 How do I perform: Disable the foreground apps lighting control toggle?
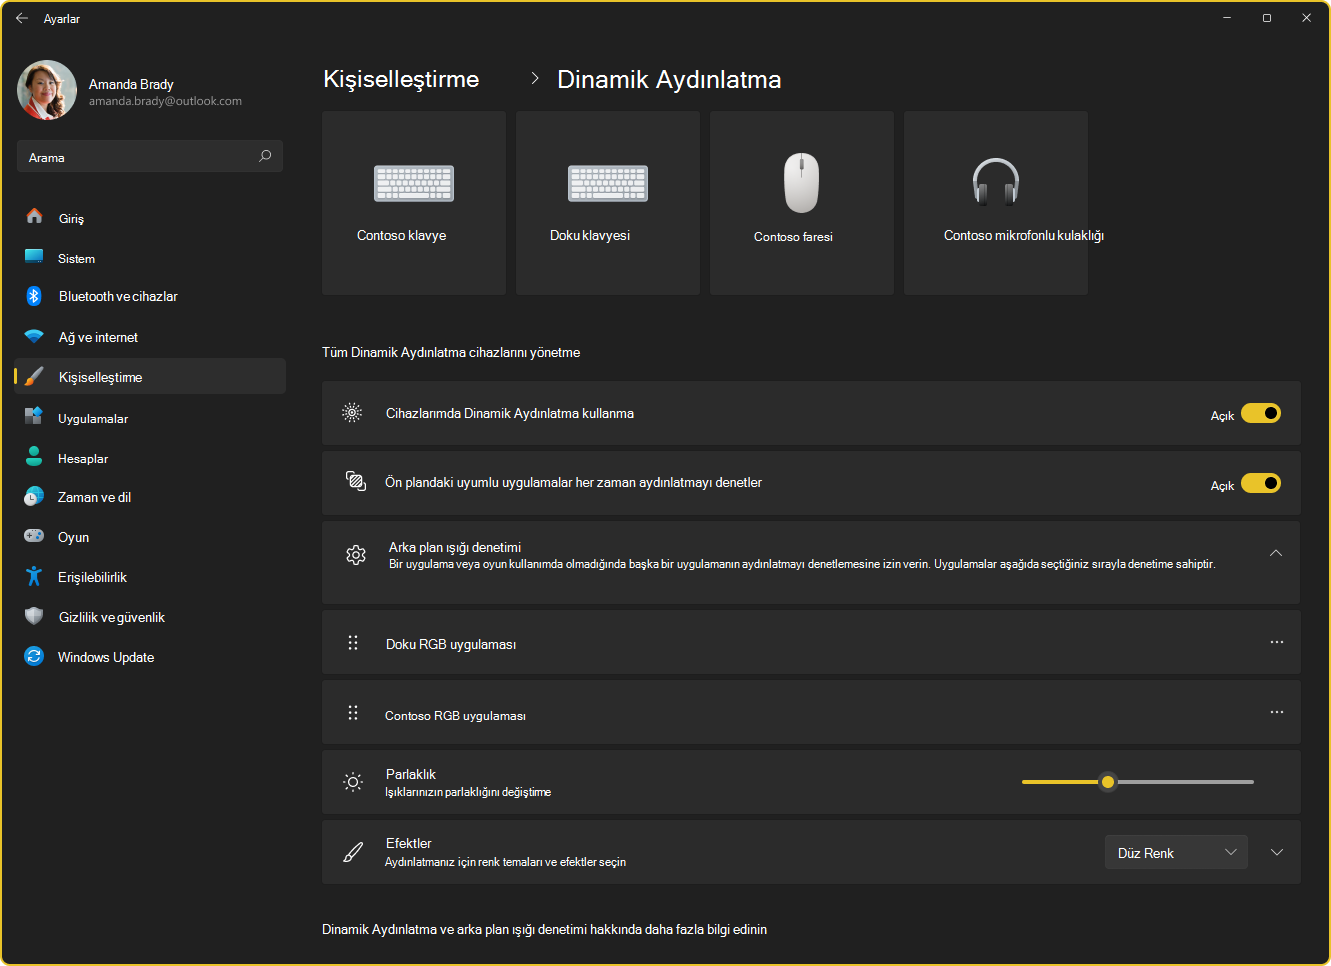1261,483
